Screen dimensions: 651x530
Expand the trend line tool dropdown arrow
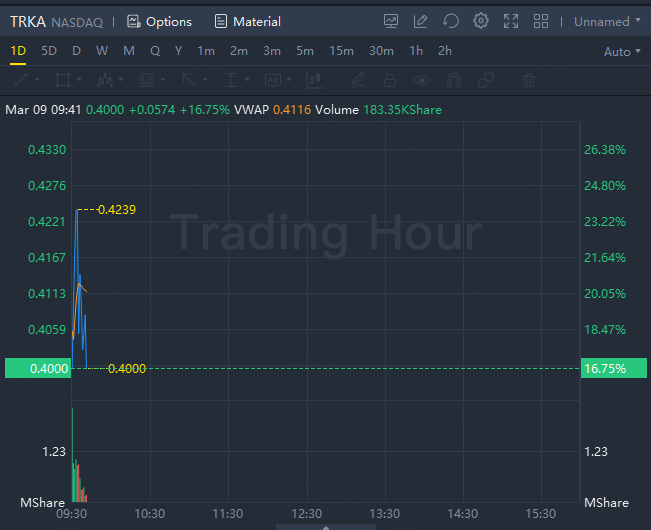pyautogui.click(x=37, y=79)
